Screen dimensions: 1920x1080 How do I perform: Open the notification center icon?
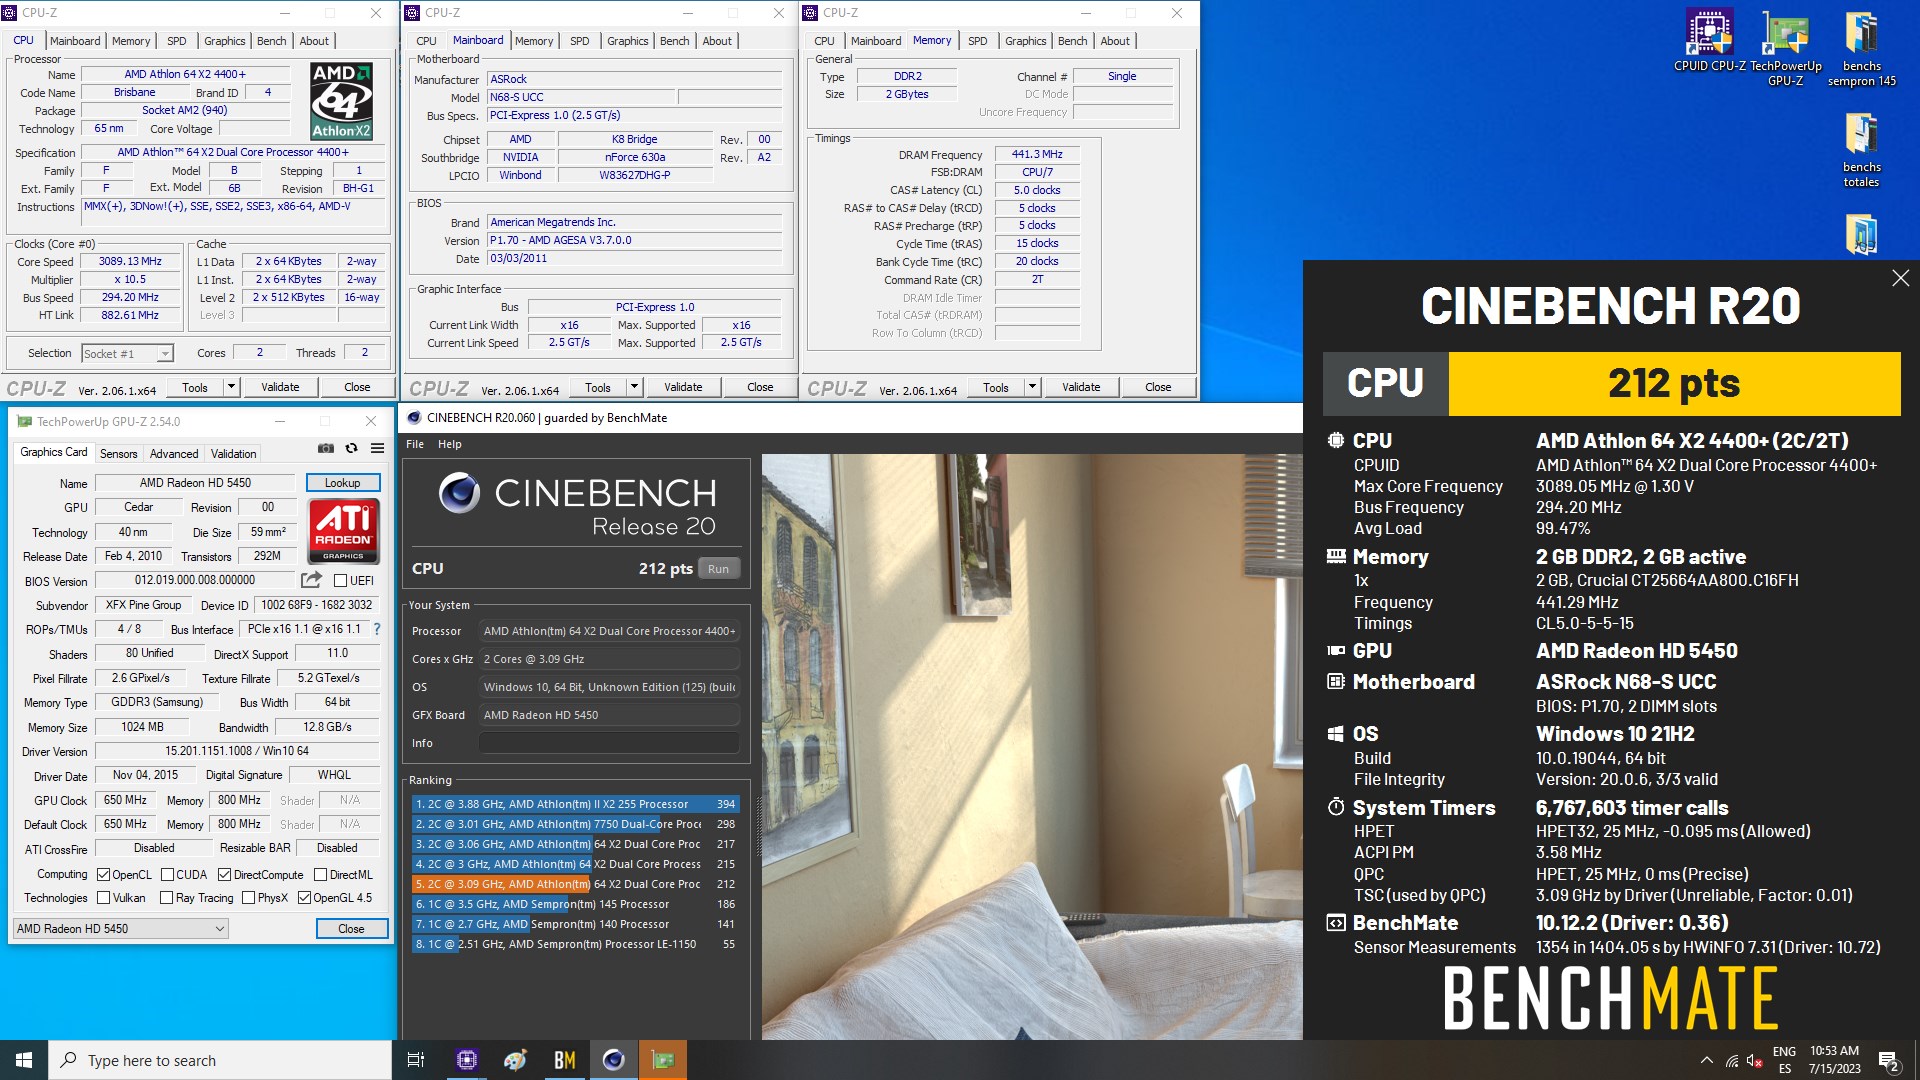pos(1888,1061)
